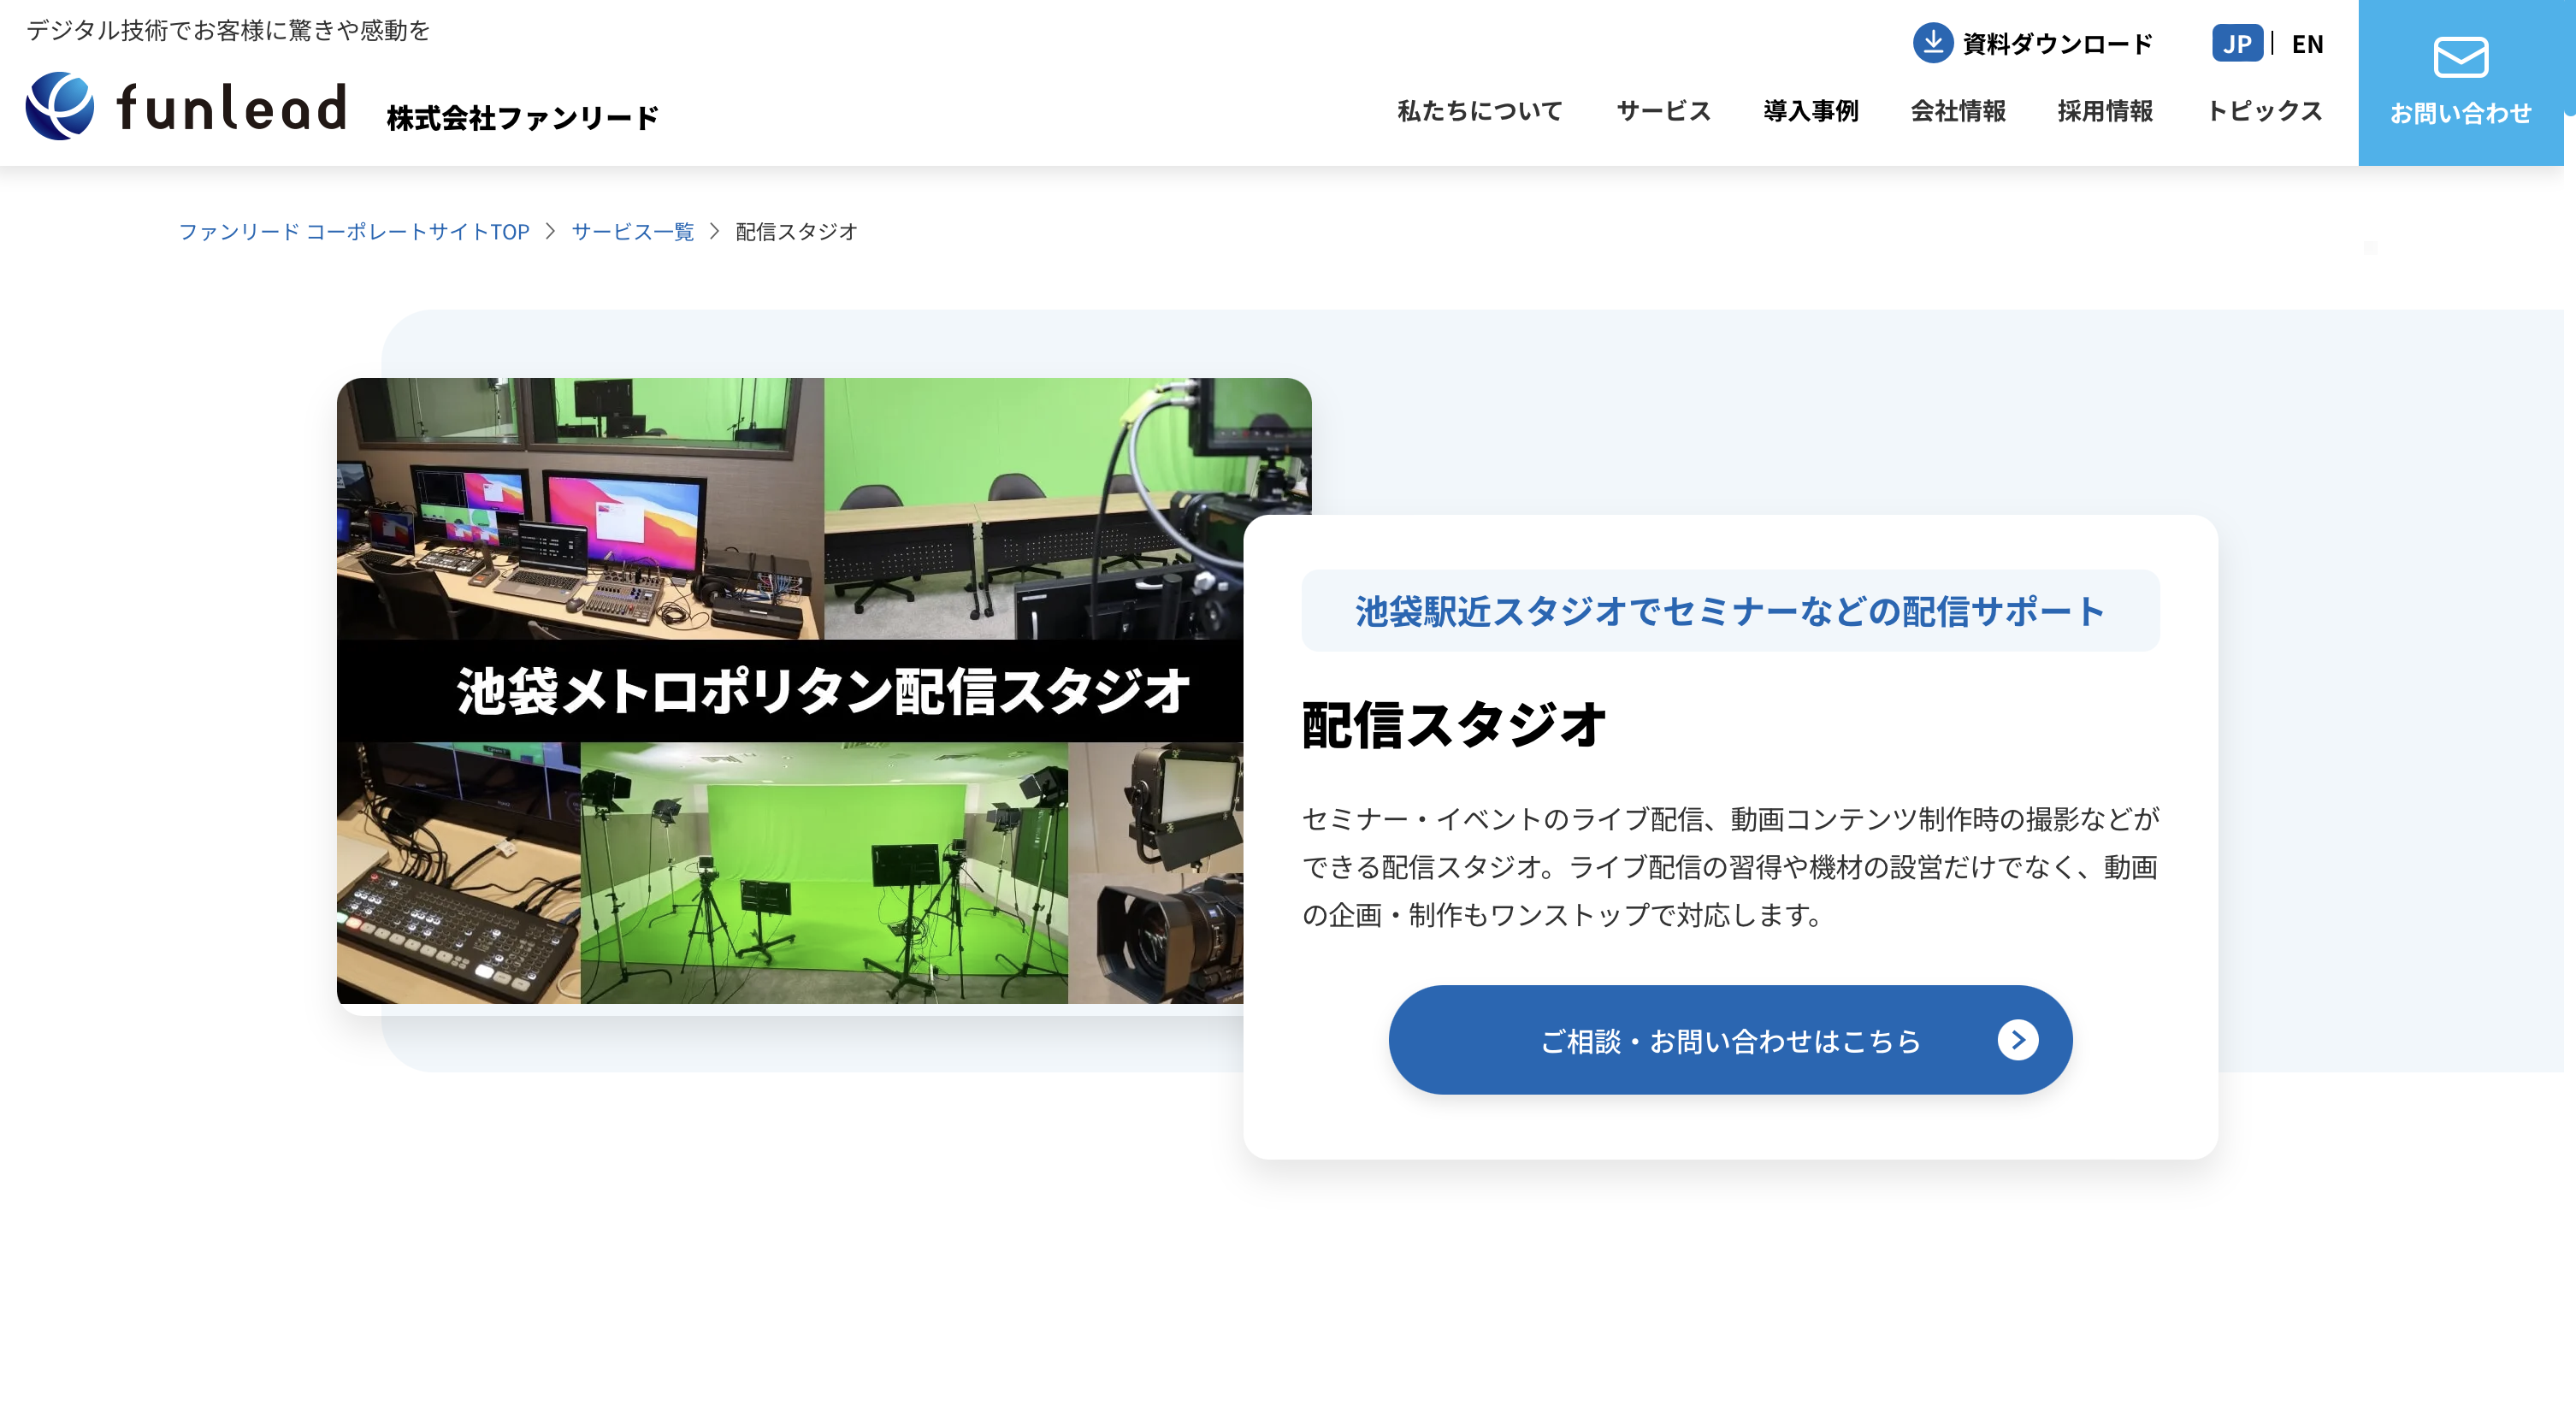Click chevron after コーポレートサイトTOP breadcrumb
The width and height of the screenshot is (2576, 1423).
pyautogui.click(x=550, y=231)
